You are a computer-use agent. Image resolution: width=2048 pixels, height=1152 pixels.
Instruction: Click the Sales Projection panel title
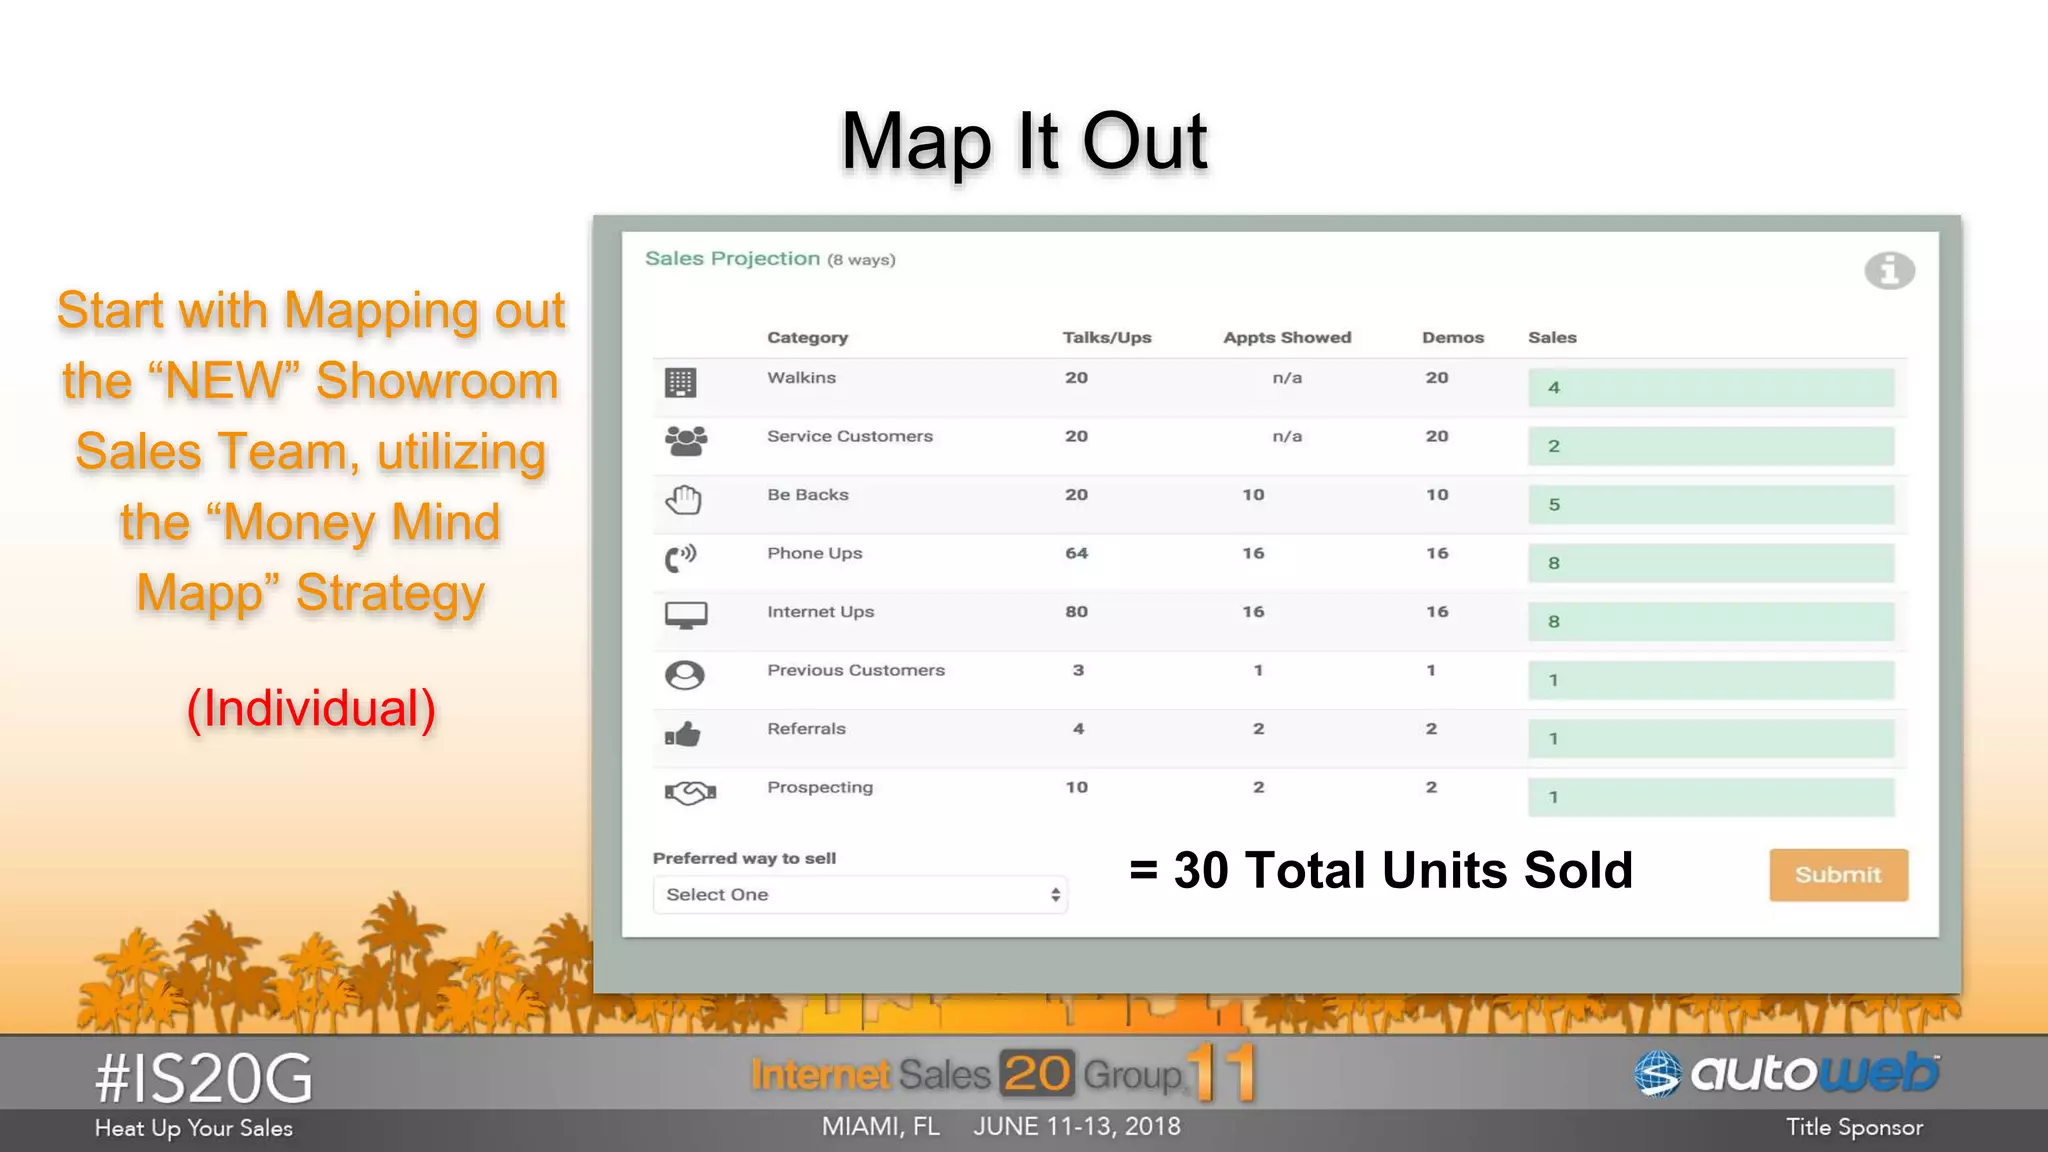coord(770,259)
